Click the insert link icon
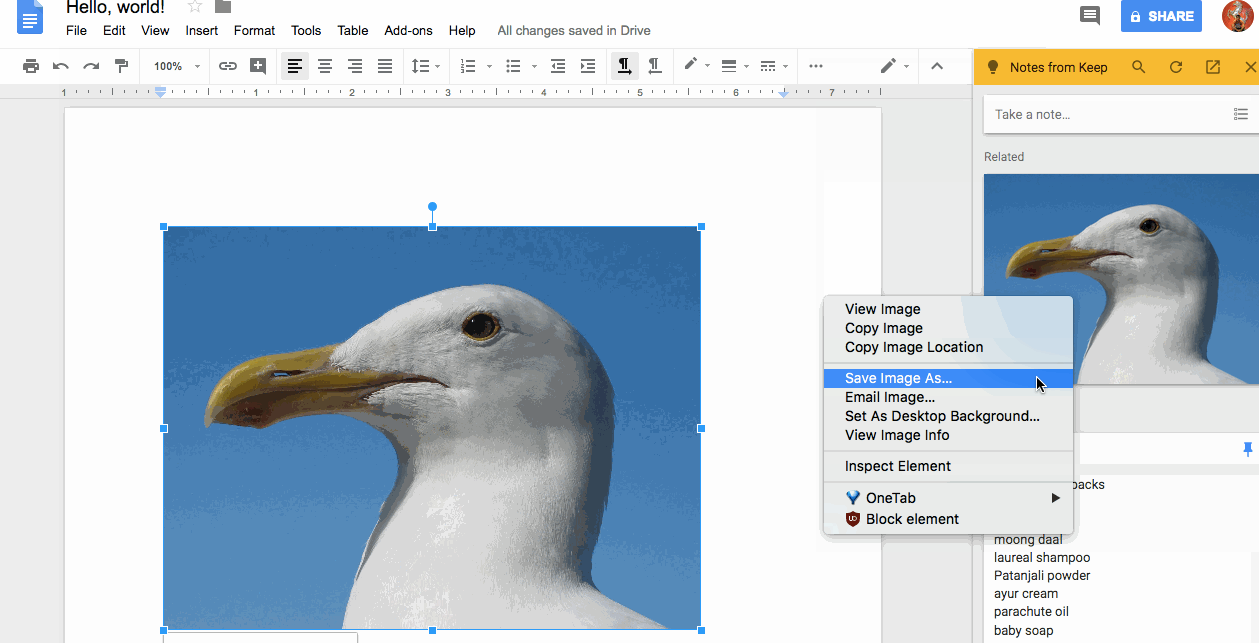Viewport: 1259px width, 643px height. pos(228,66)
